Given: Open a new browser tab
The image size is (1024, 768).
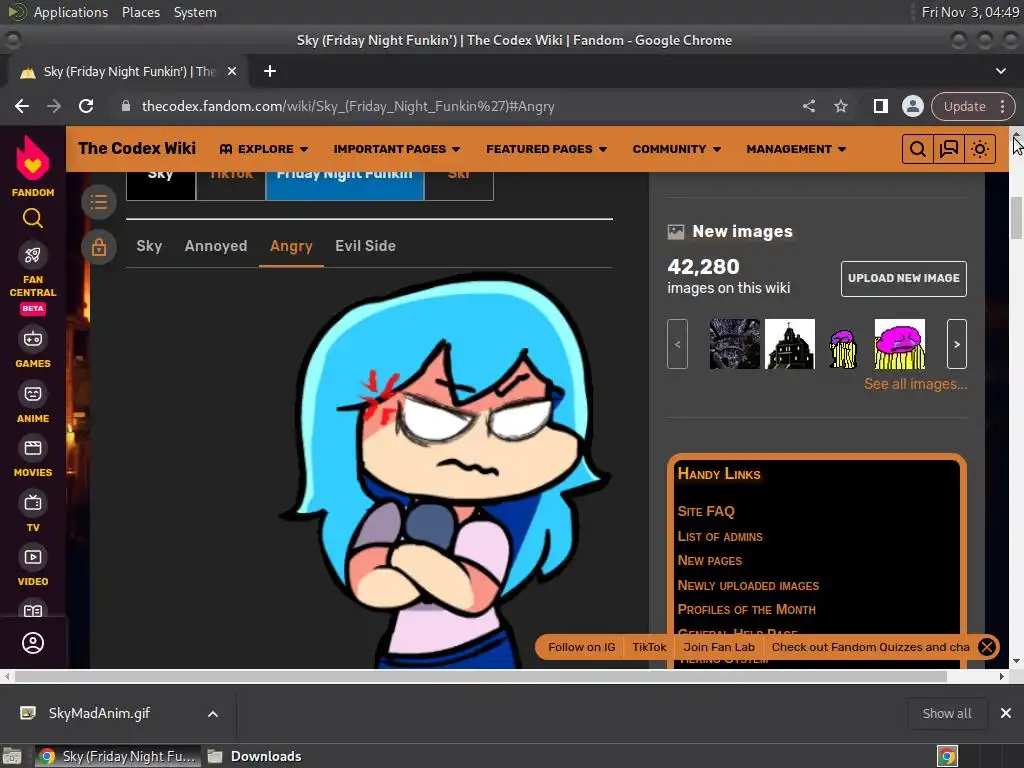Looking at the screenshot, I should coord(270,71).
